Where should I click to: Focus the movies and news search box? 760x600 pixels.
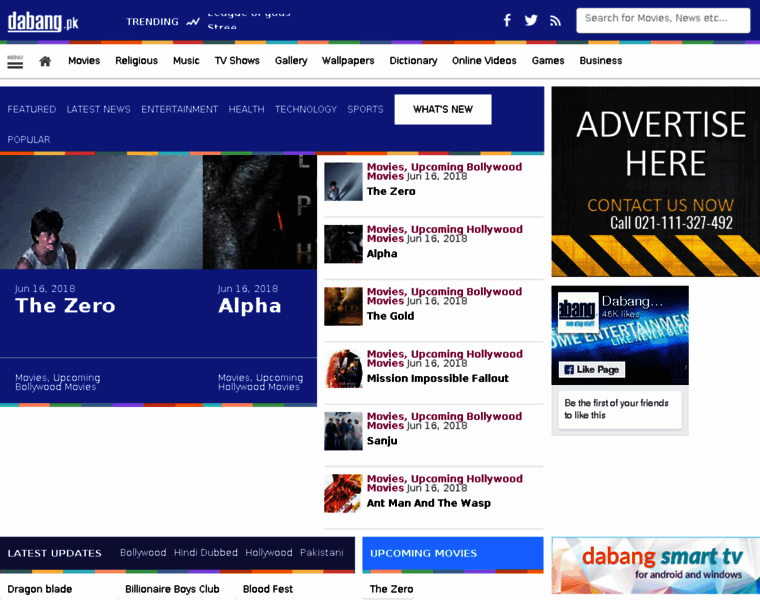(663, 20)
